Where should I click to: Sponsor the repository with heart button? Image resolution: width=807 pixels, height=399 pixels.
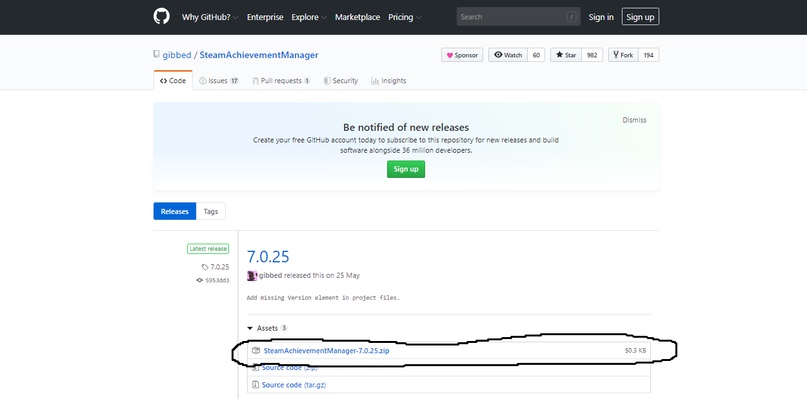coord(462,55)
